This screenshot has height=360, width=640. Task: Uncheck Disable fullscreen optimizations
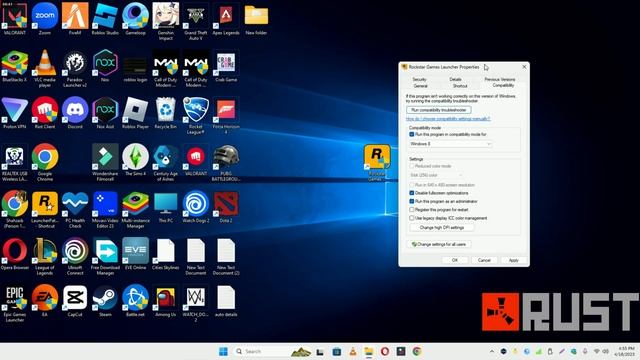tap(412, 193)
